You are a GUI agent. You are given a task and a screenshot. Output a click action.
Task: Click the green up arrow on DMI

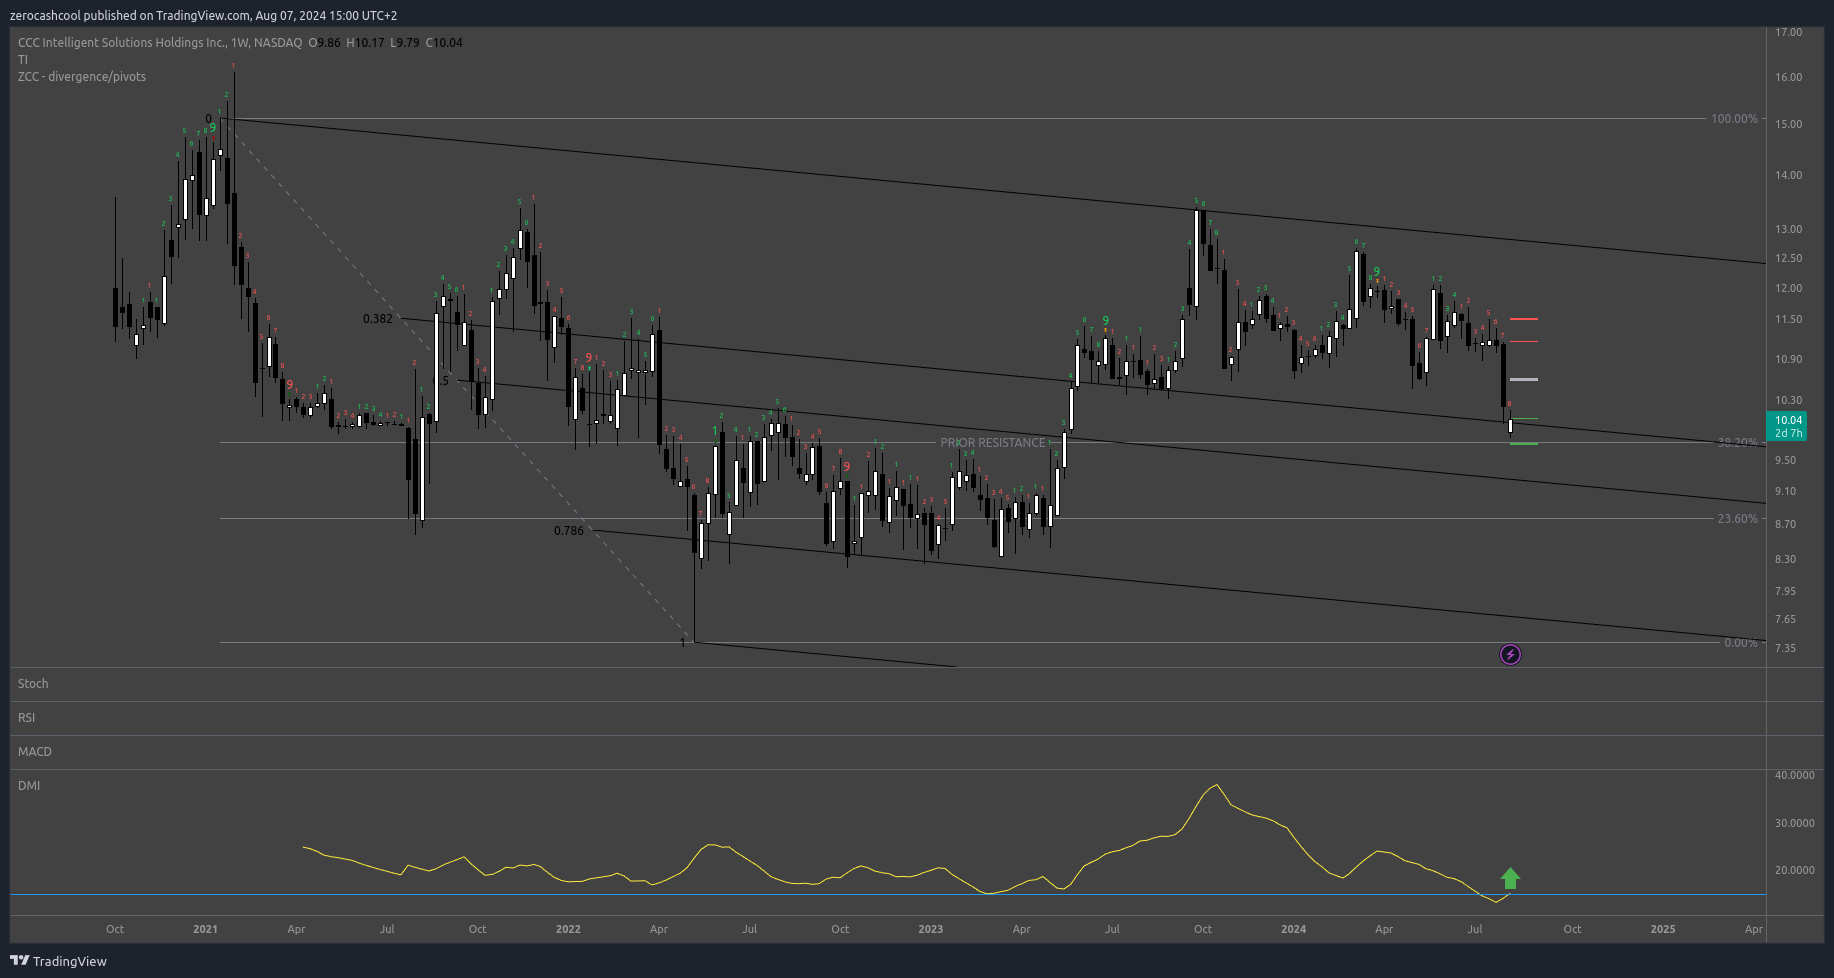(x=1510, y=879)
